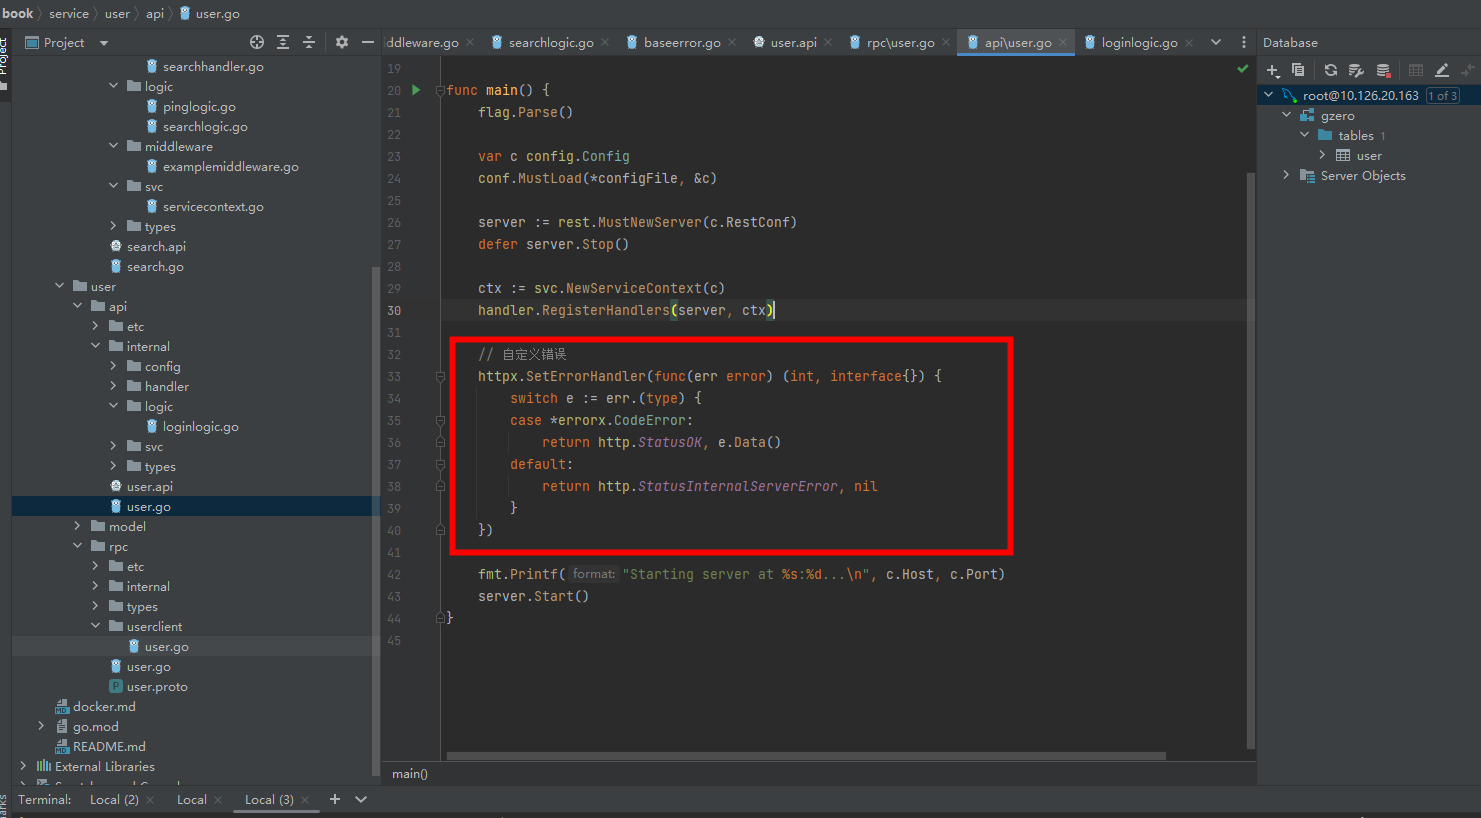Screen dimensions: 1481x818
Task: Open user.proto in Project tree
Action: point(157,686)
